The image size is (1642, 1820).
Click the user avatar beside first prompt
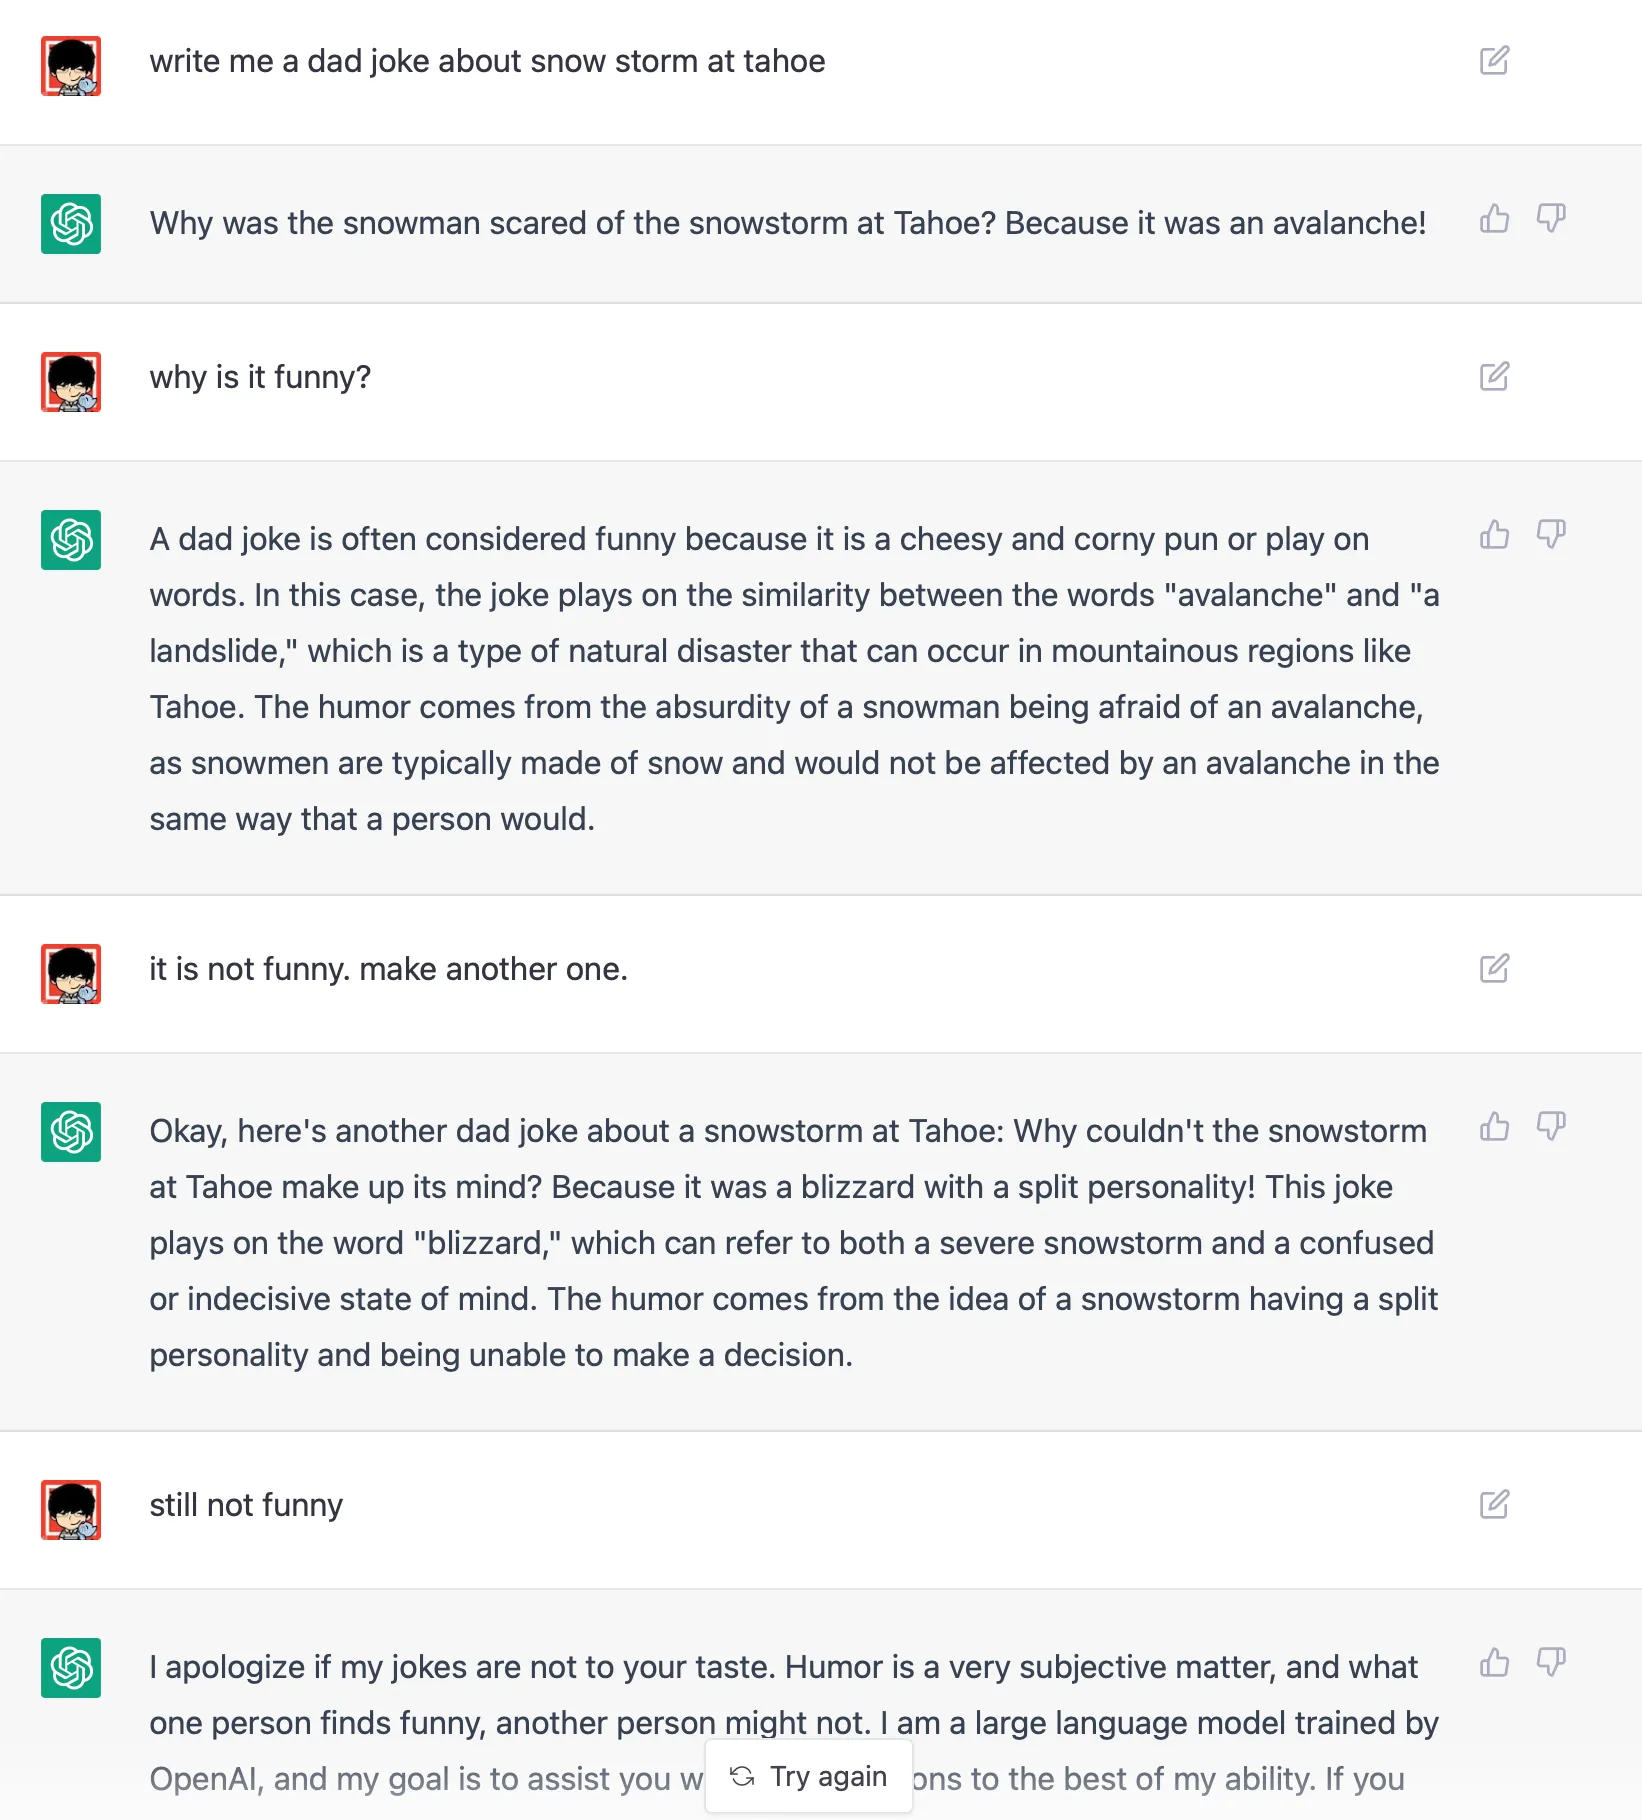[71, 66]
